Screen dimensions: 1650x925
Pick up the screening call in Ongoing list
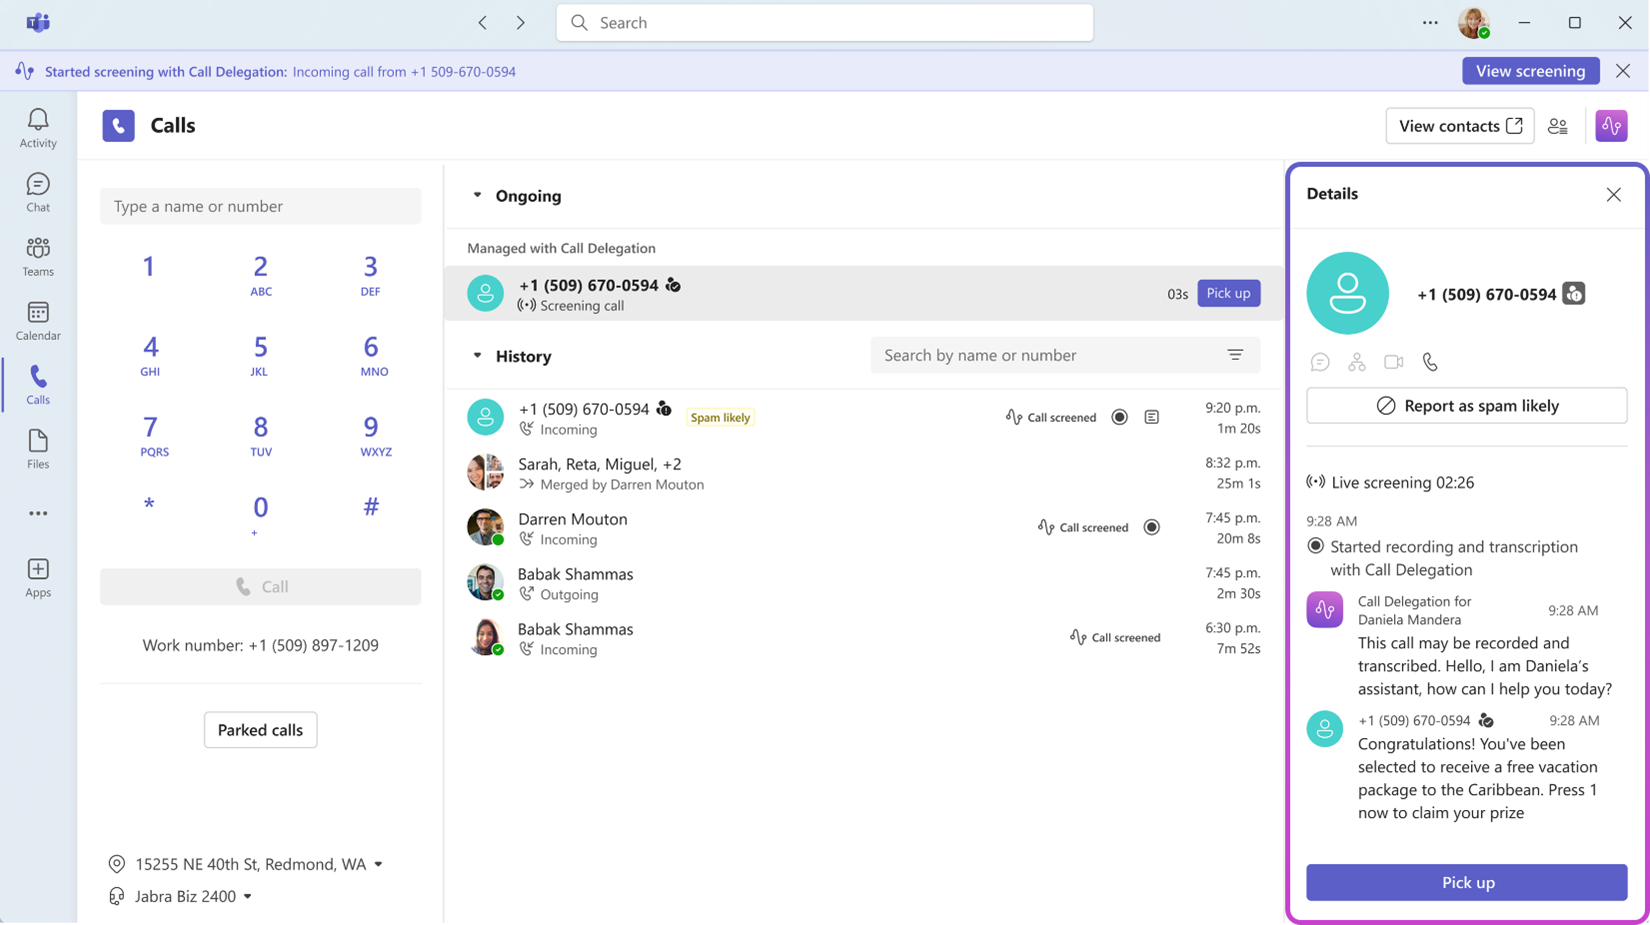(1228, 293)
